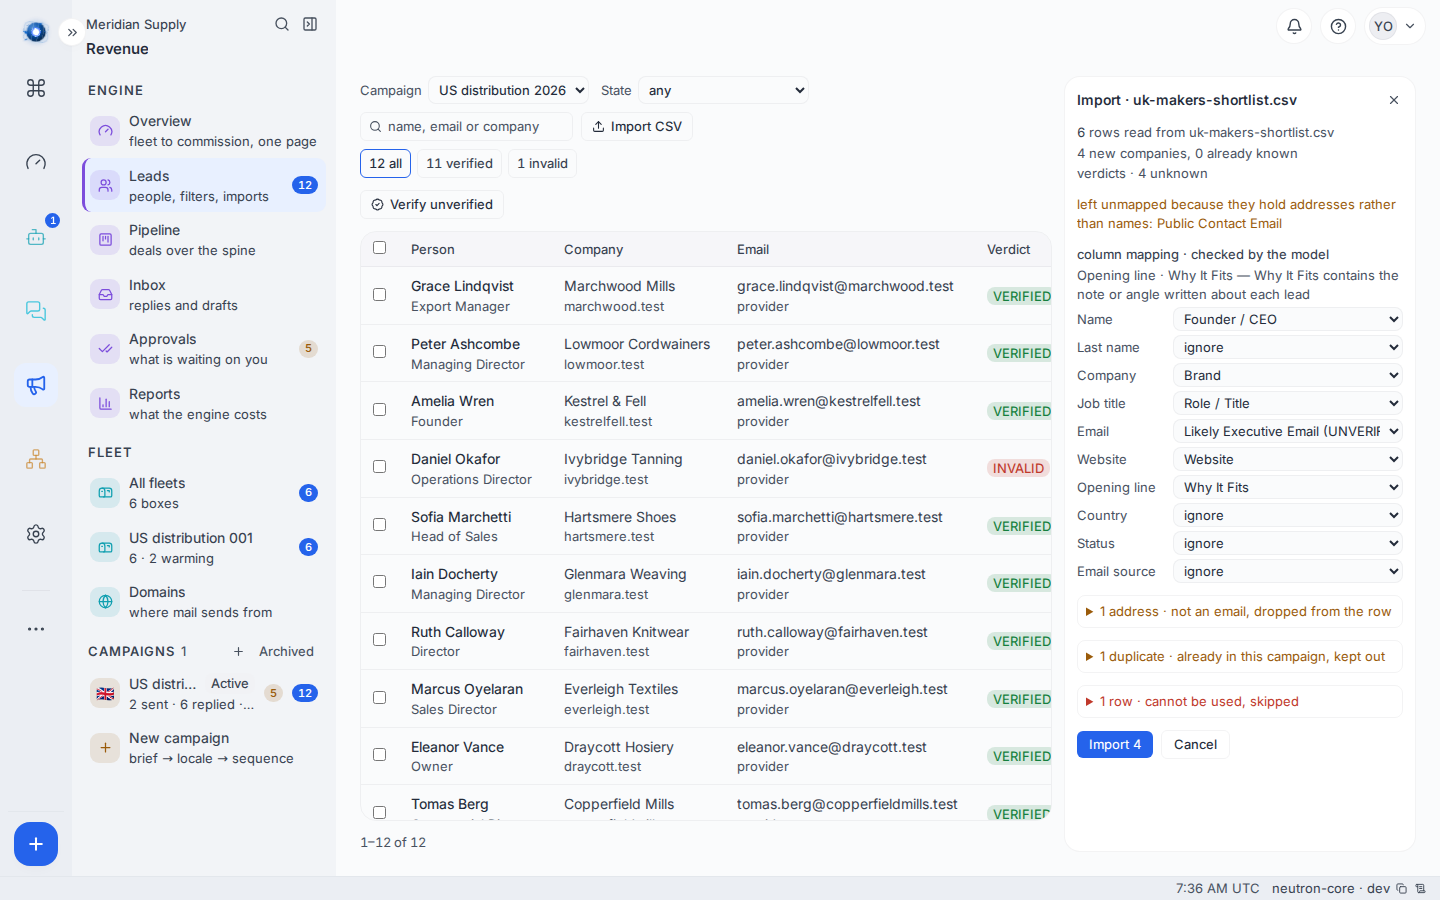Viewport: 1440px width, 900px height.
Task: Click Cancel in the import panel
Action: click(1195, 745)
